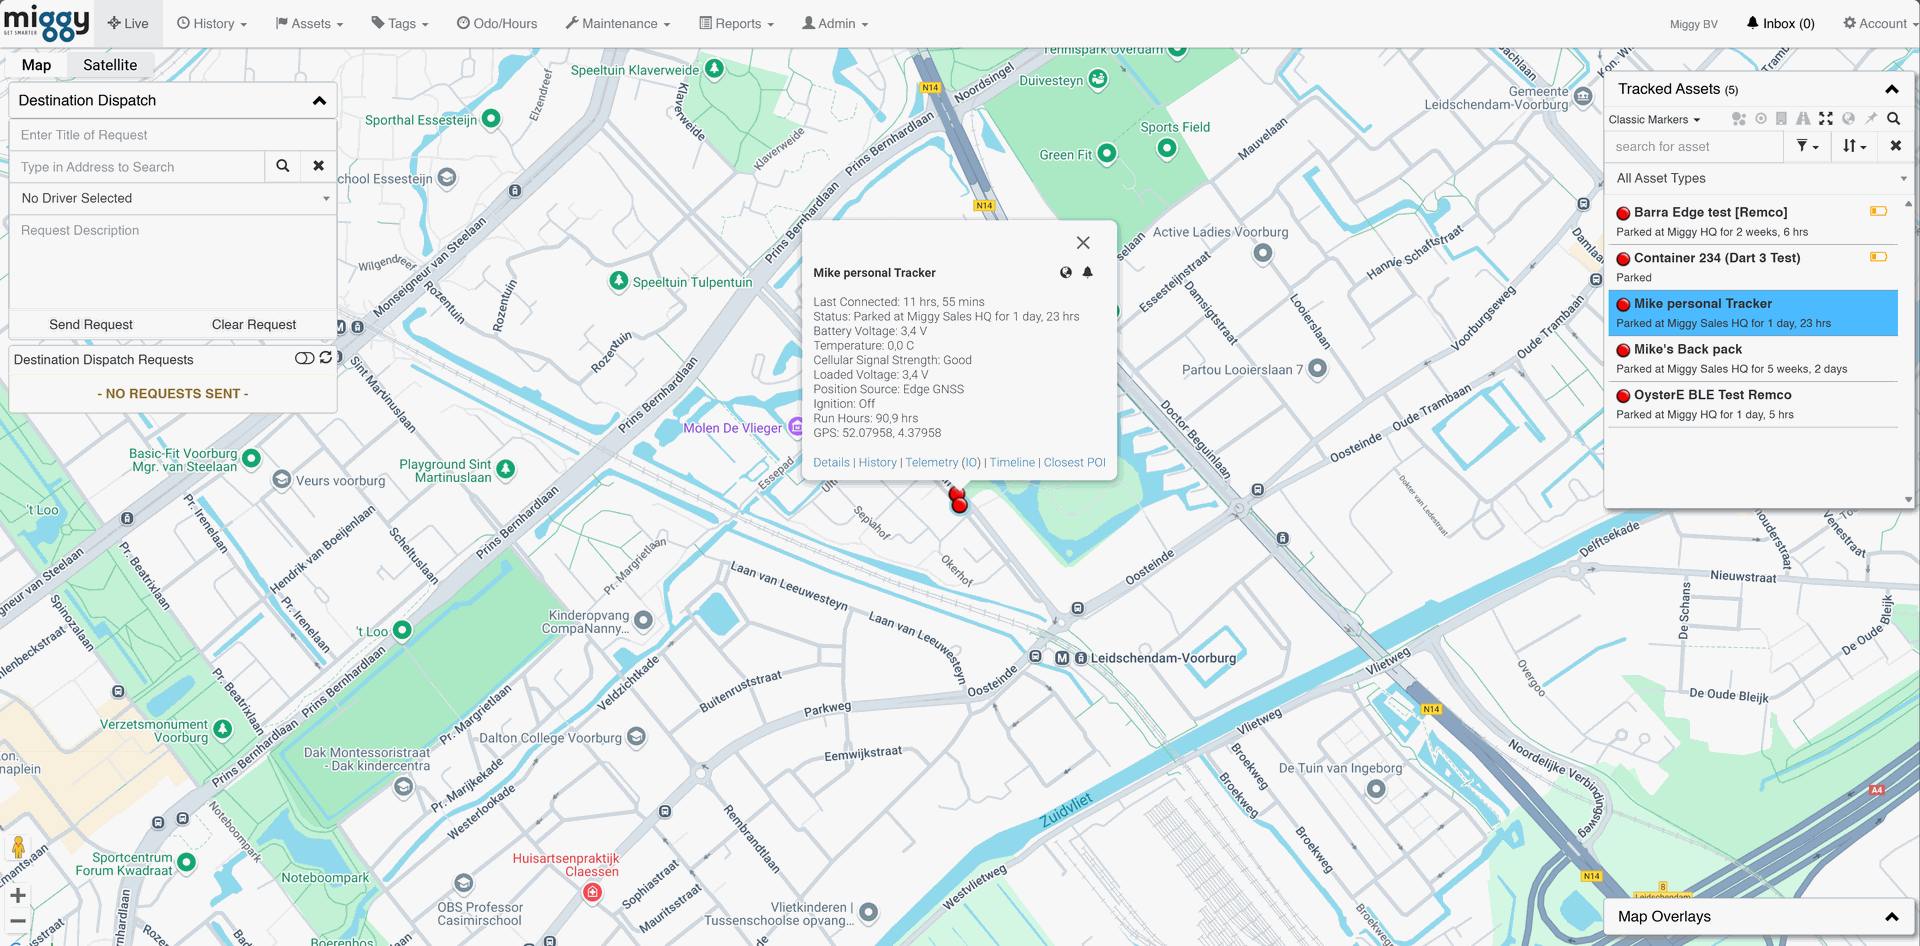Click the fit-all-assets expand icon
Screen dimensions: 1920x946
coord(1826,118)
